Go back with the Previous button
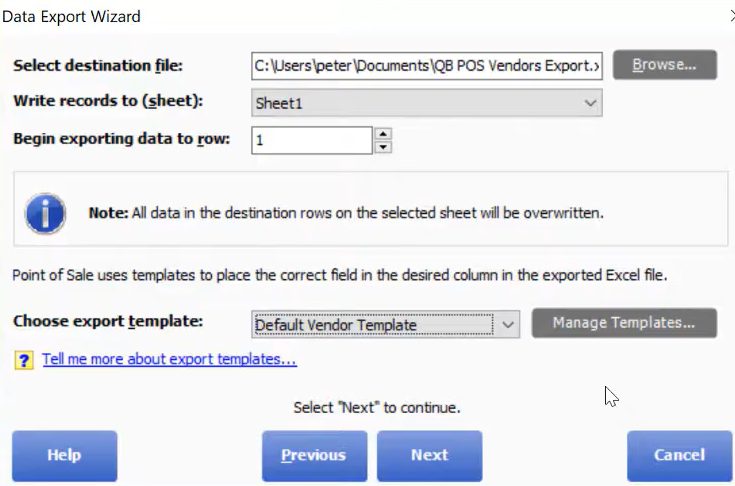Image resolution: width=735 pixels, height=486 pixels. tap(315, 456)
